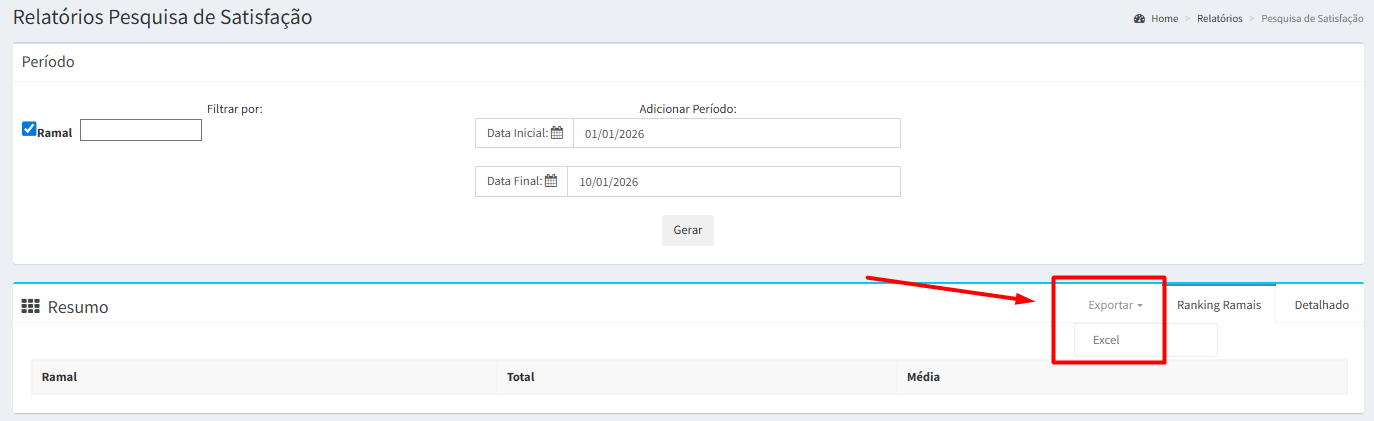Viewport: 1374px width, 421px height.
Task: Choose Excel from the export menu
Action: pos(1106,340)
